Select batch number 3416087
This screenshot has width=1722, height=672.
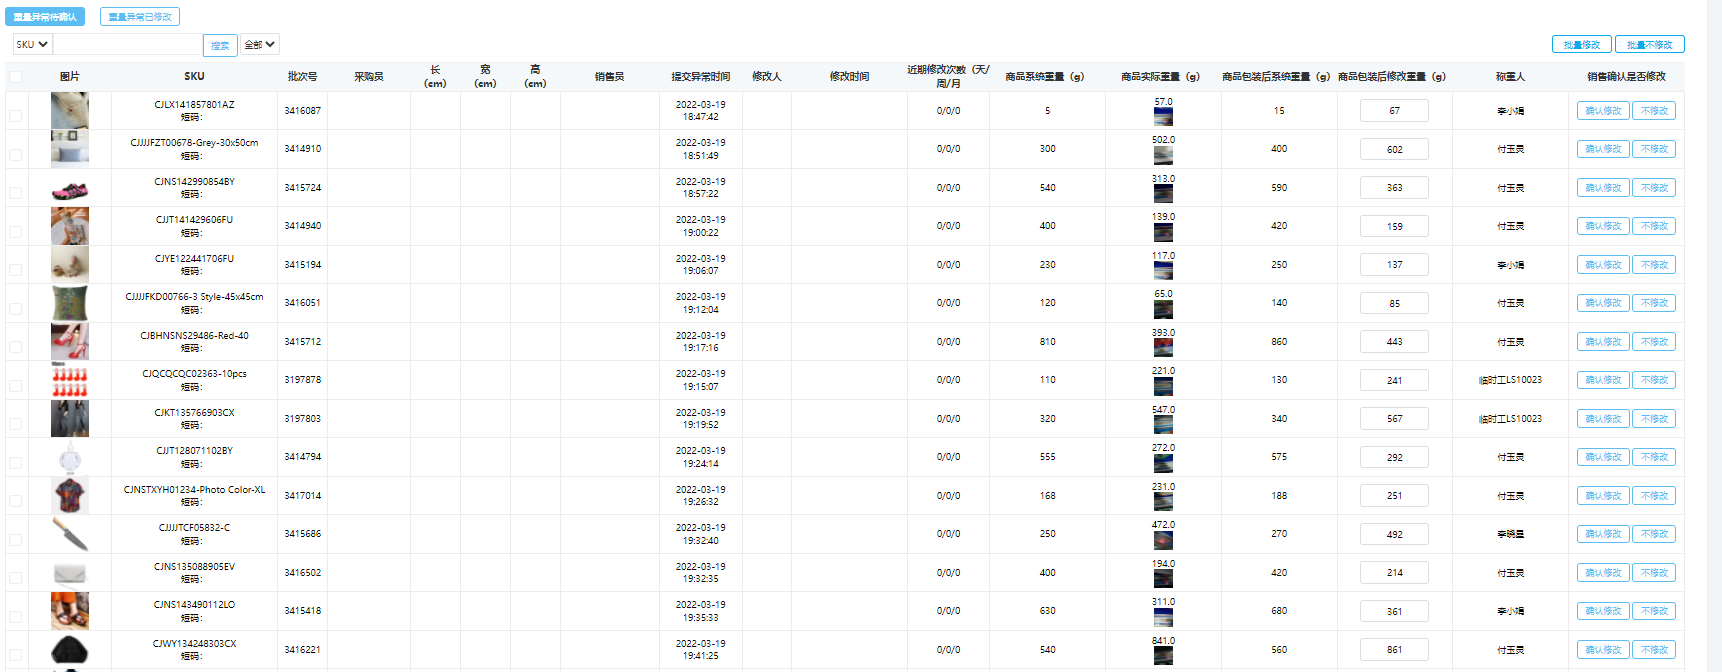point(302,111)
